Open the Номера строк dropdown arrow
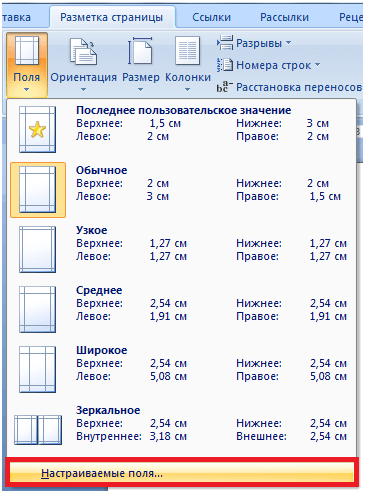Image resolution: width=365 pixels, height=493 pixels. [x=317, y=65]
